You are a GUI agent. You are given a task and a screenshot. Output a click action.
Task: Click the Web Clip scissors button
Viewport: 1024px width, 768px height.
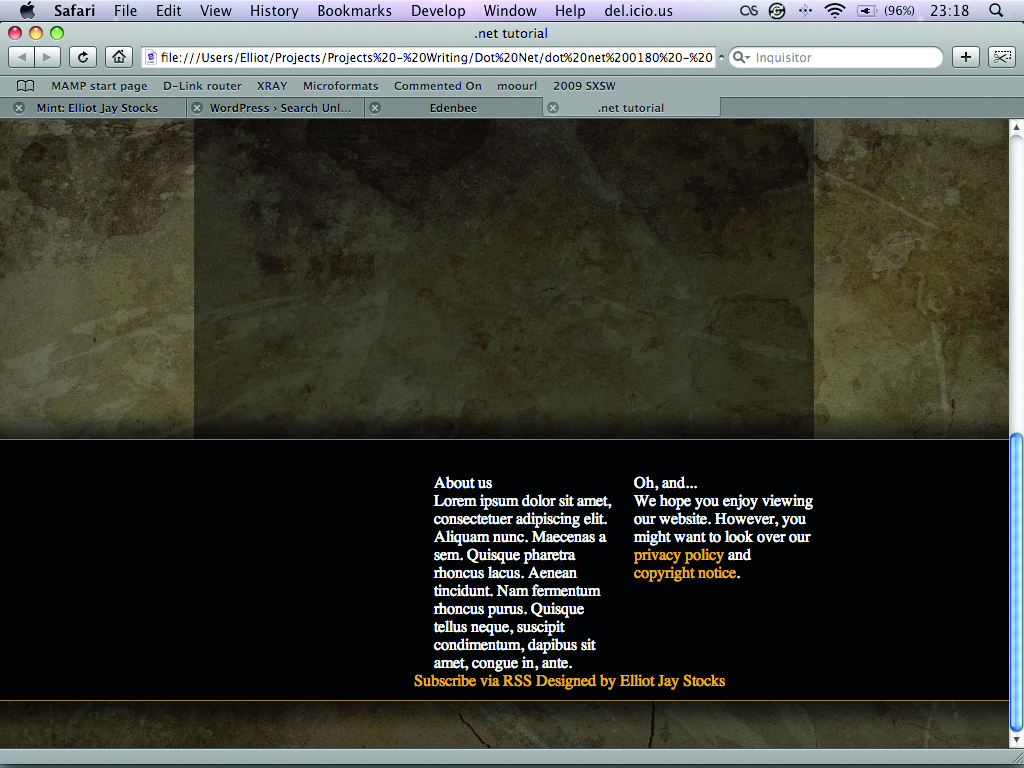pyautogui.click(x=1001, y=57)
